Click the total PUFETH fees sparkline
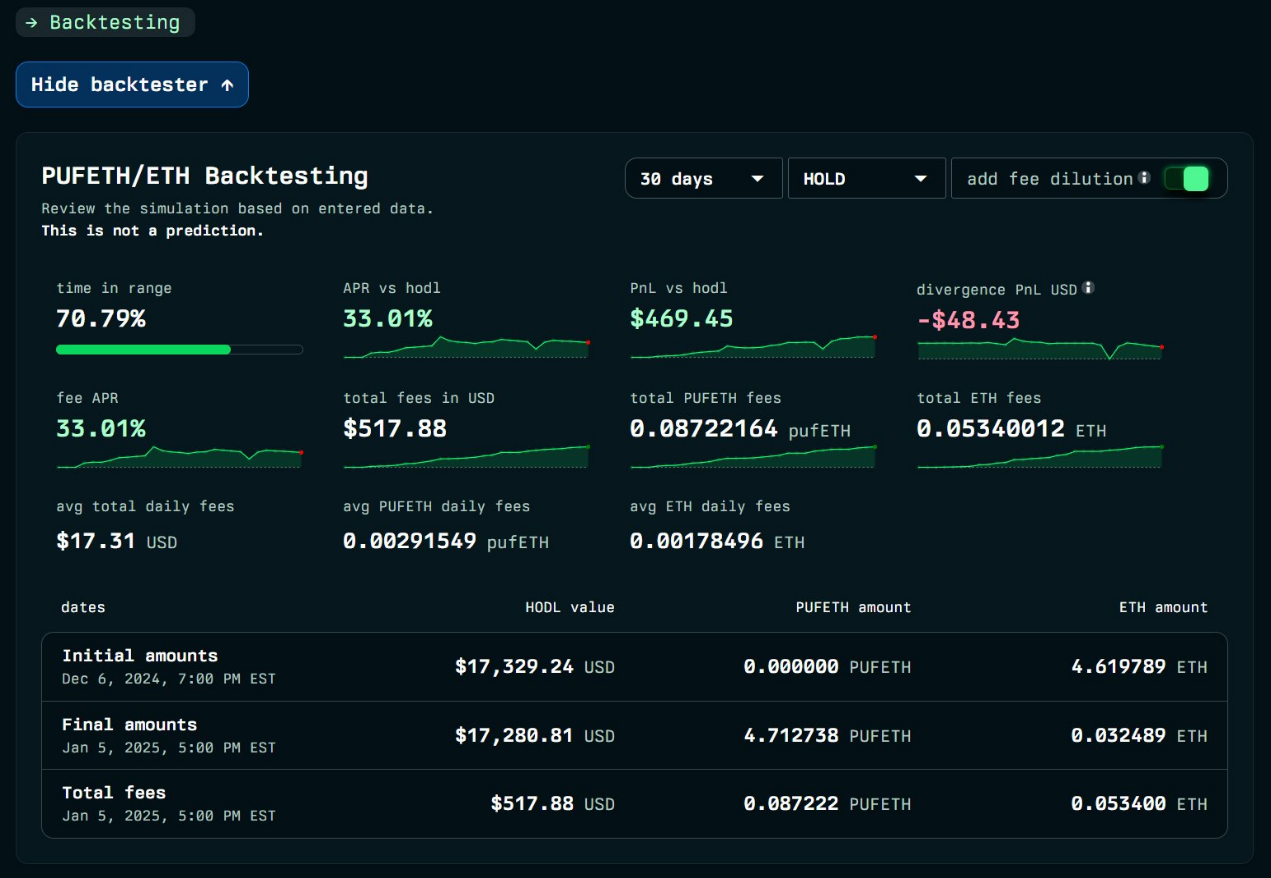 [753, 457]
